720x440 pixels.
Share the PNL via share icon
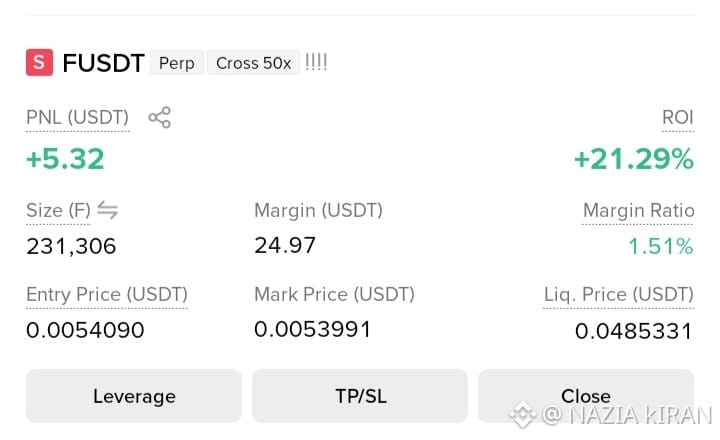point(159,118)
